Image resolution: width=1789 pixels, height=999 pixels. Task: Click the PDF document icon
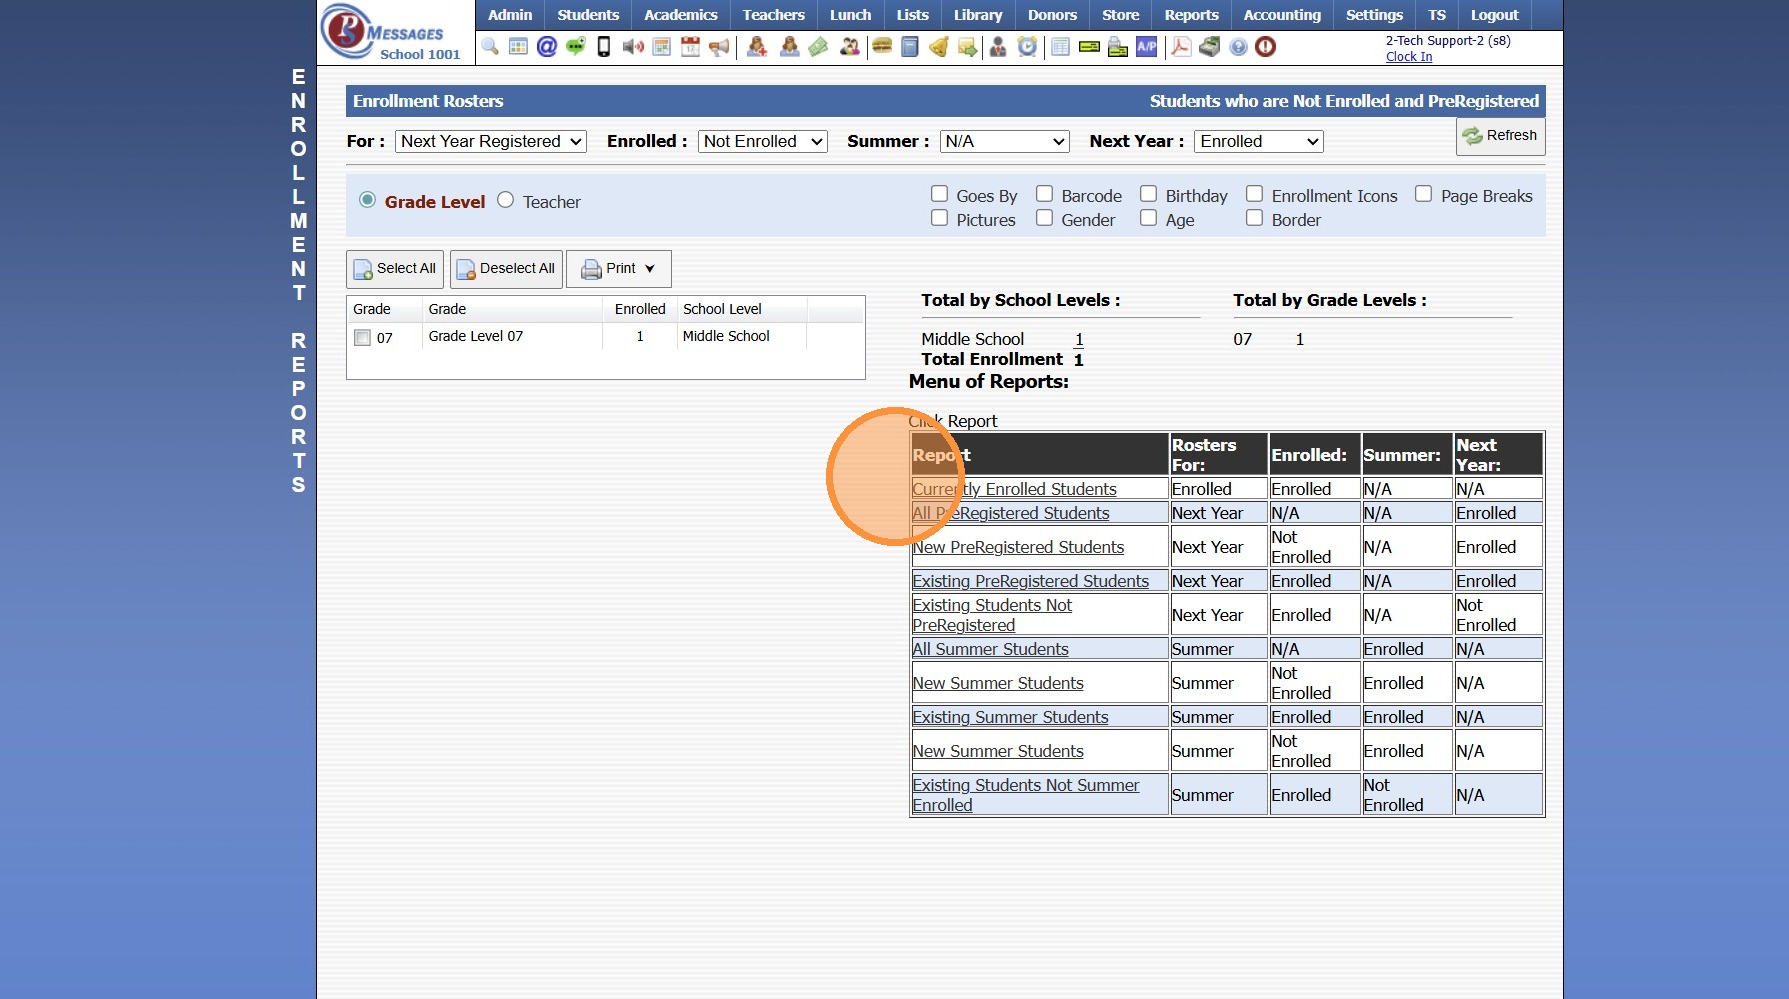(1181, 47)
